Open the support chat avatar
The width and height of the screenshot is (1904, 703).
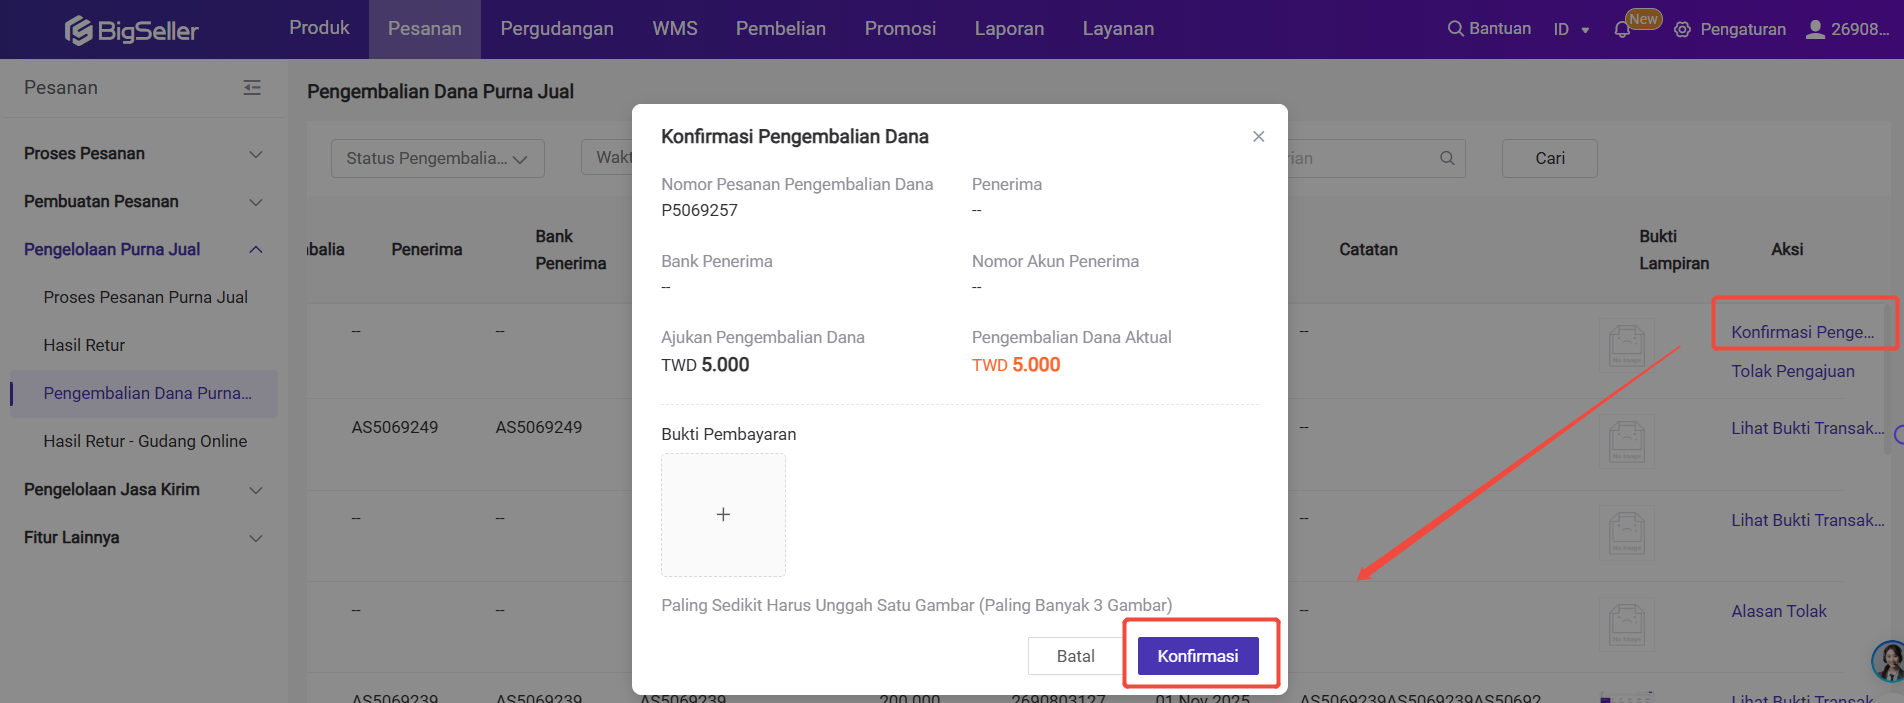coord(1889,661)
